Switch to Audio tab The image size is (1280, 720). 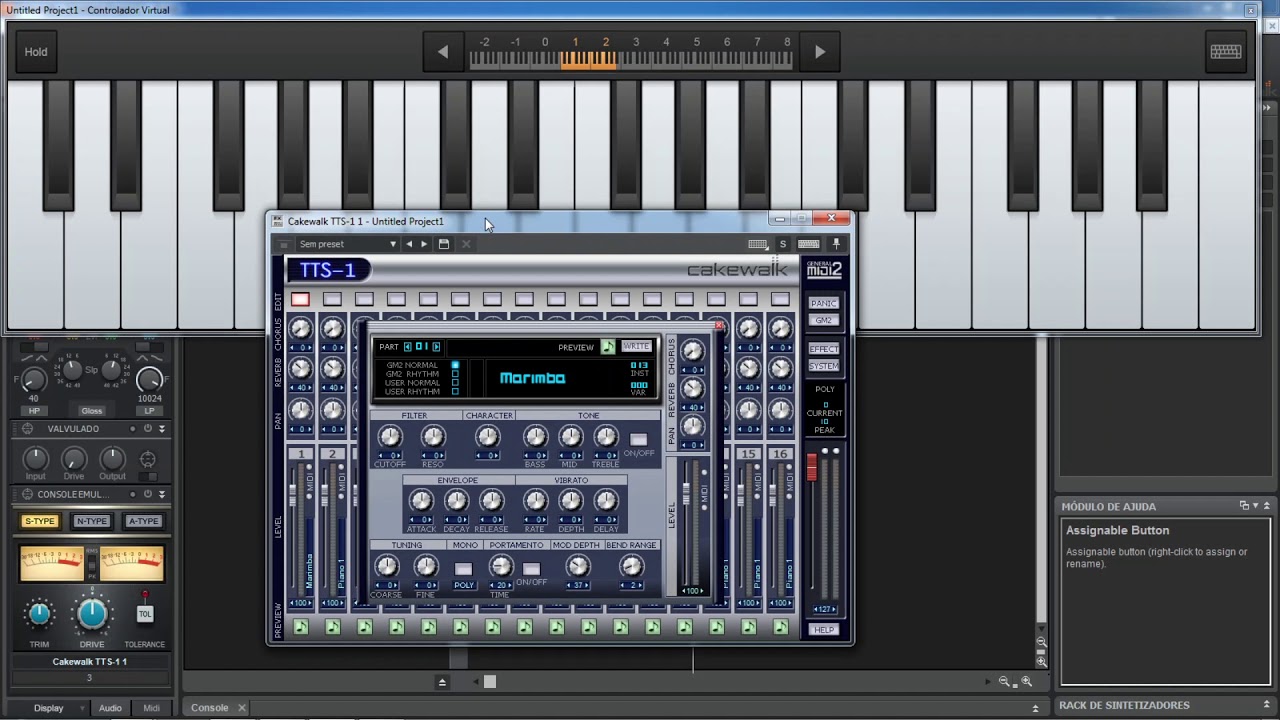coord(110,708)
